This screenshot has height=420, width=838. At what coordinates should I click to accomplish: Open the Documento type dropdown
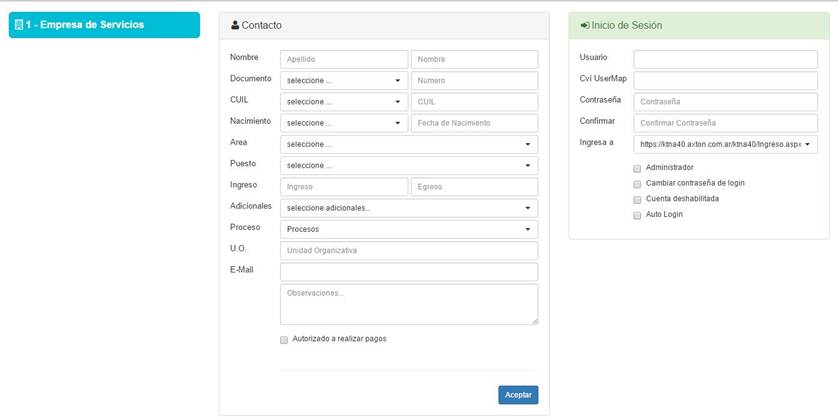click(343, 81)
